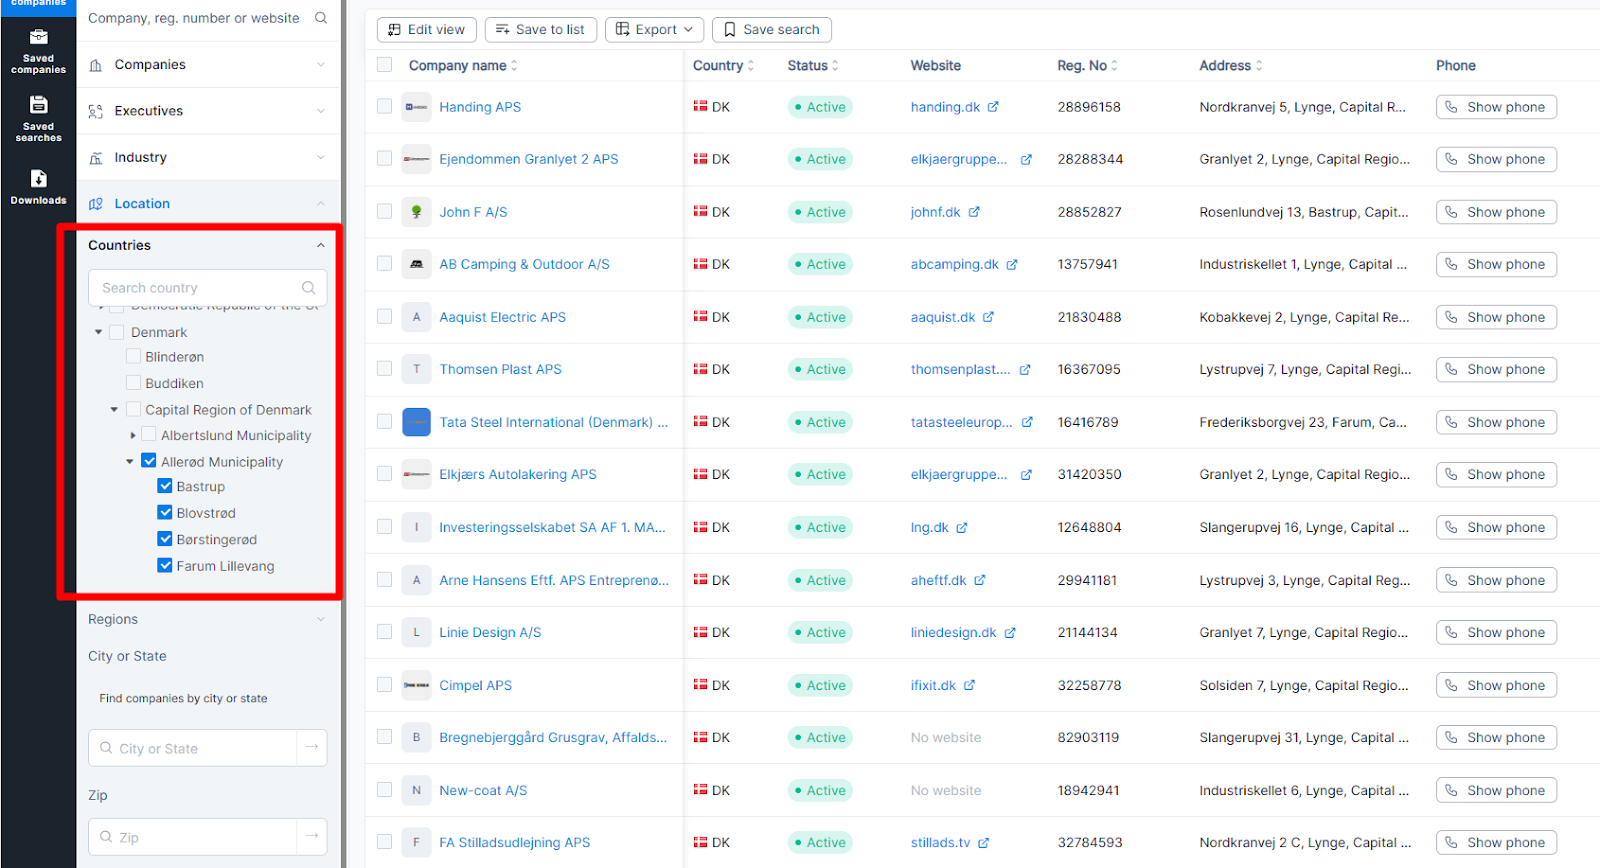Click John F A/S company logo
The height and width of the screenshot is (868, 1600).
(416, 212)
